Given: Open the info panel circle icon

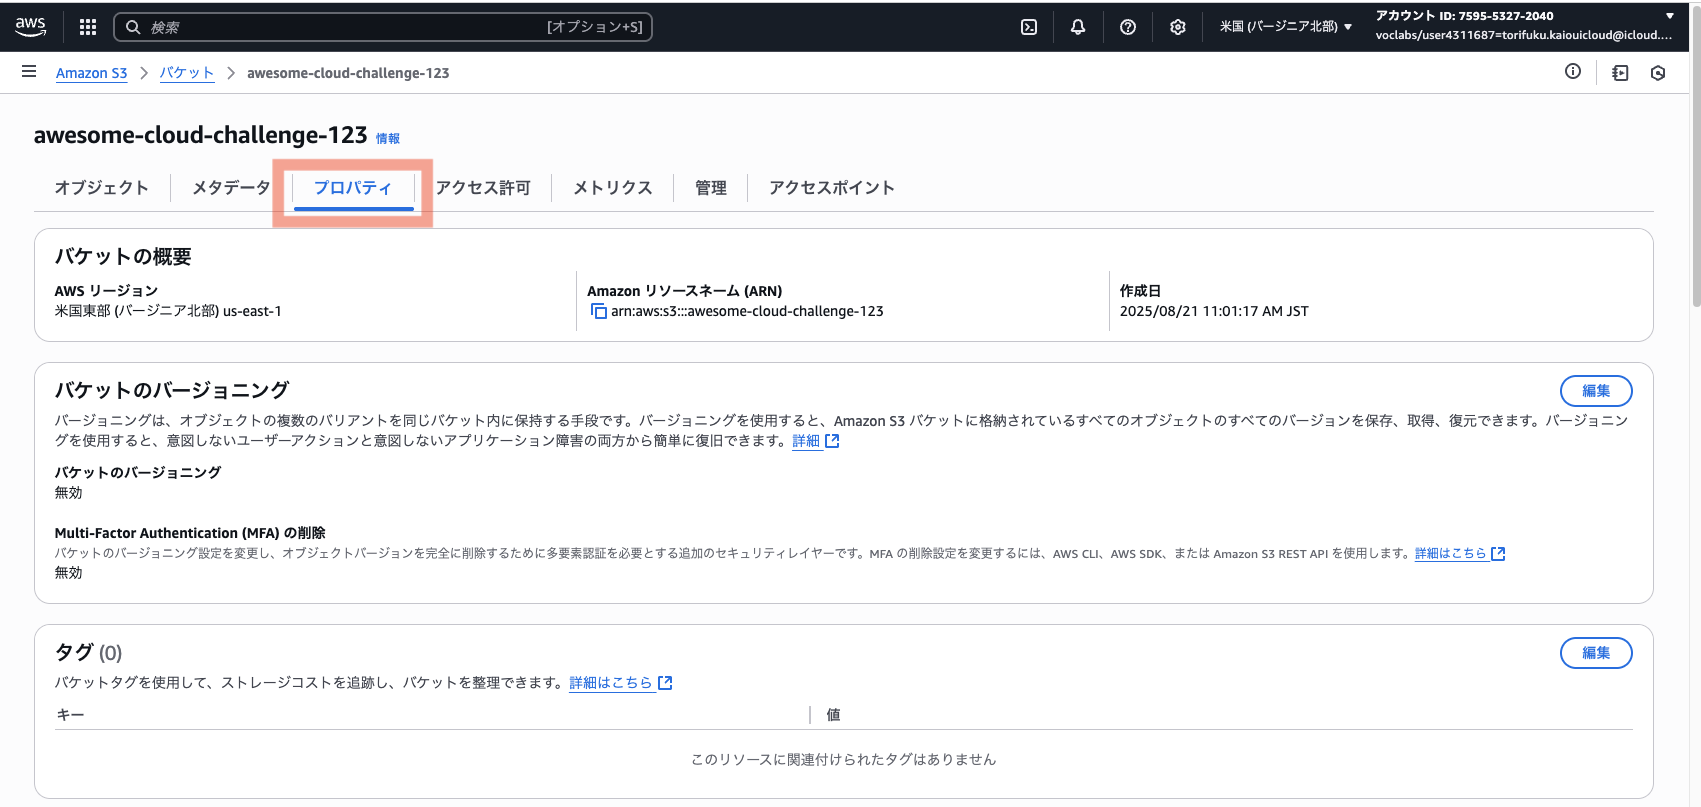Looking at the screenshot, I should [x=1573, y=71].
